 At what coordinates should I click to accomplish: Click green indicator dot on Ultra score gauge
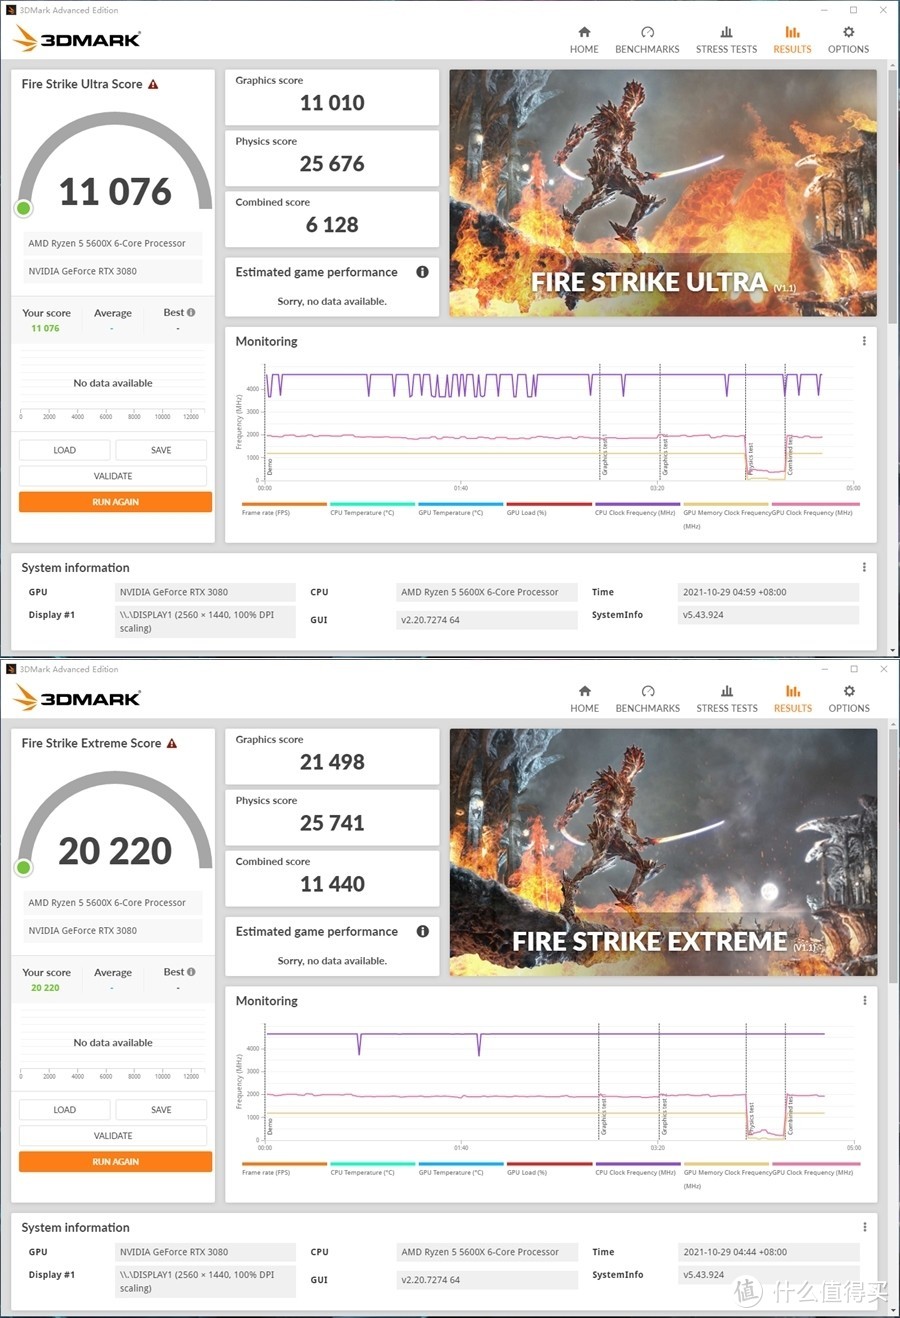(x=24, y=208)
